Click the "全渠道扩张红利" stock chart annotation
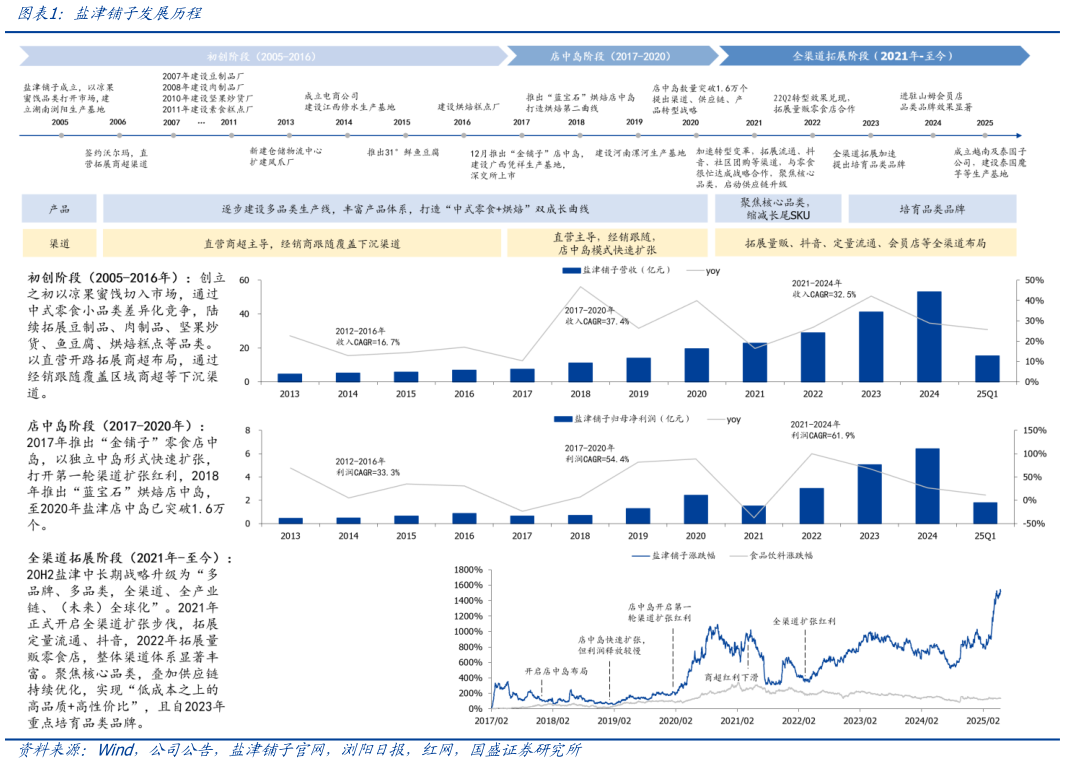 (x=804, y=621)
